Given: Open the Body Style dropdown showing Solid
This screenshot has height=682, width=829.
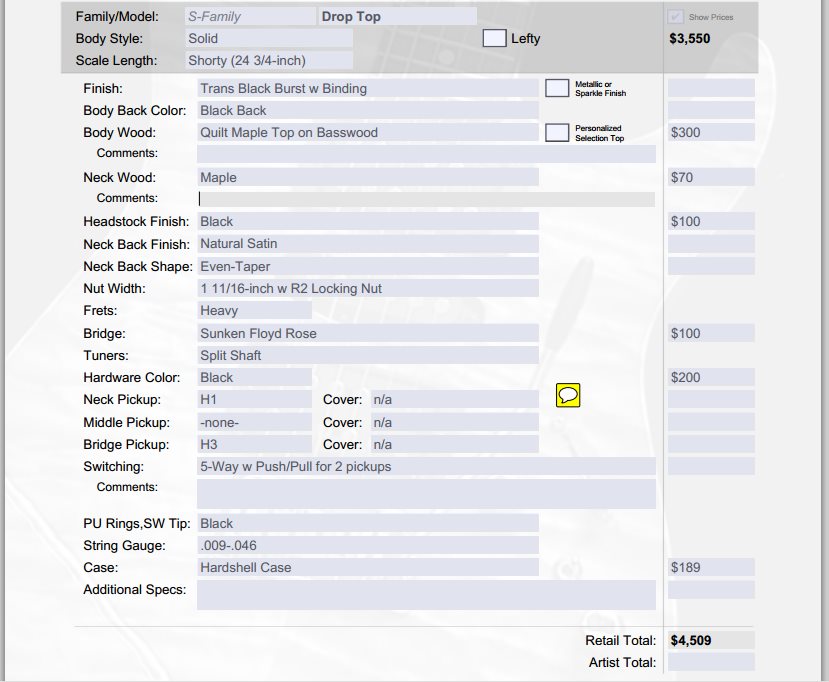Looking at the screenshot, I should 268,38.
